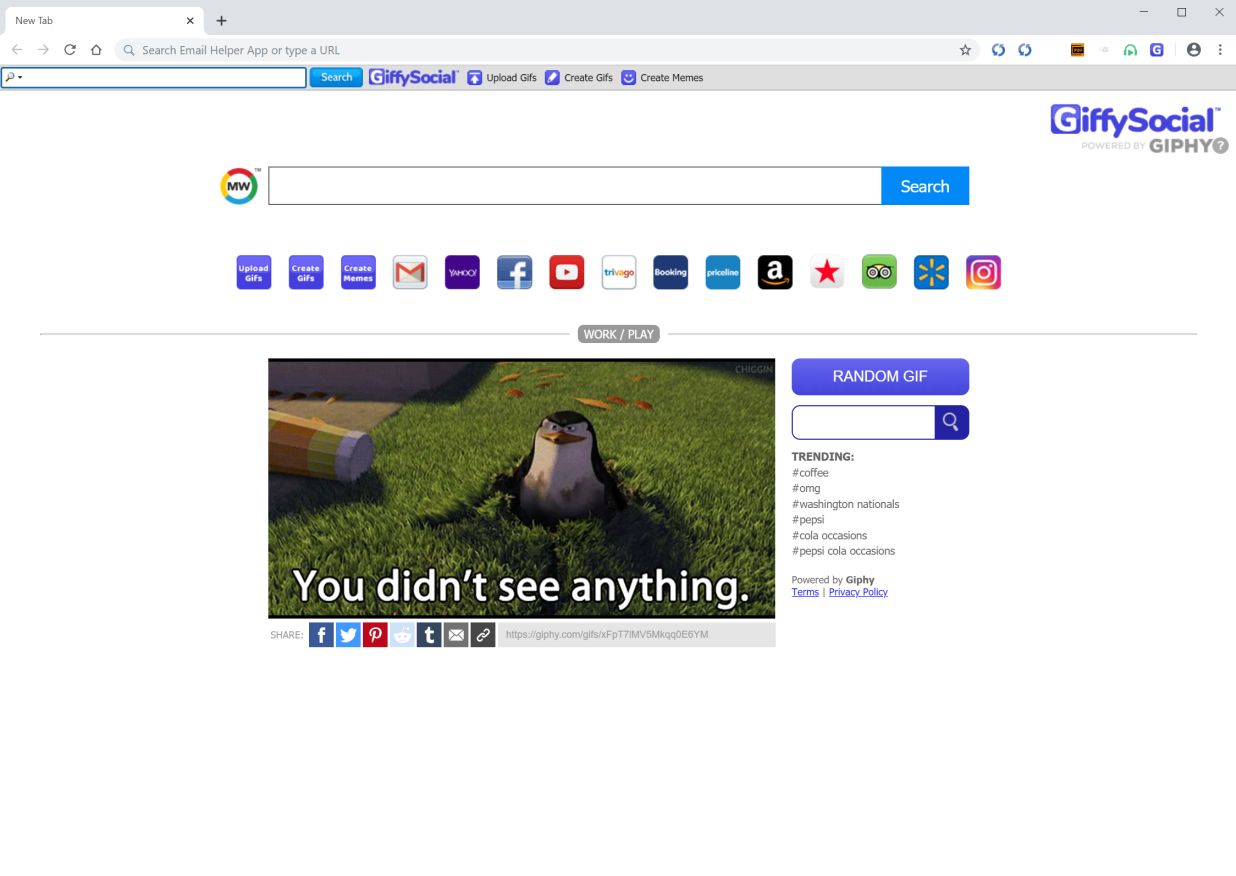Launch the YouTube quick-access icon
1236x876 pixels.
click(x=566, y=271)
